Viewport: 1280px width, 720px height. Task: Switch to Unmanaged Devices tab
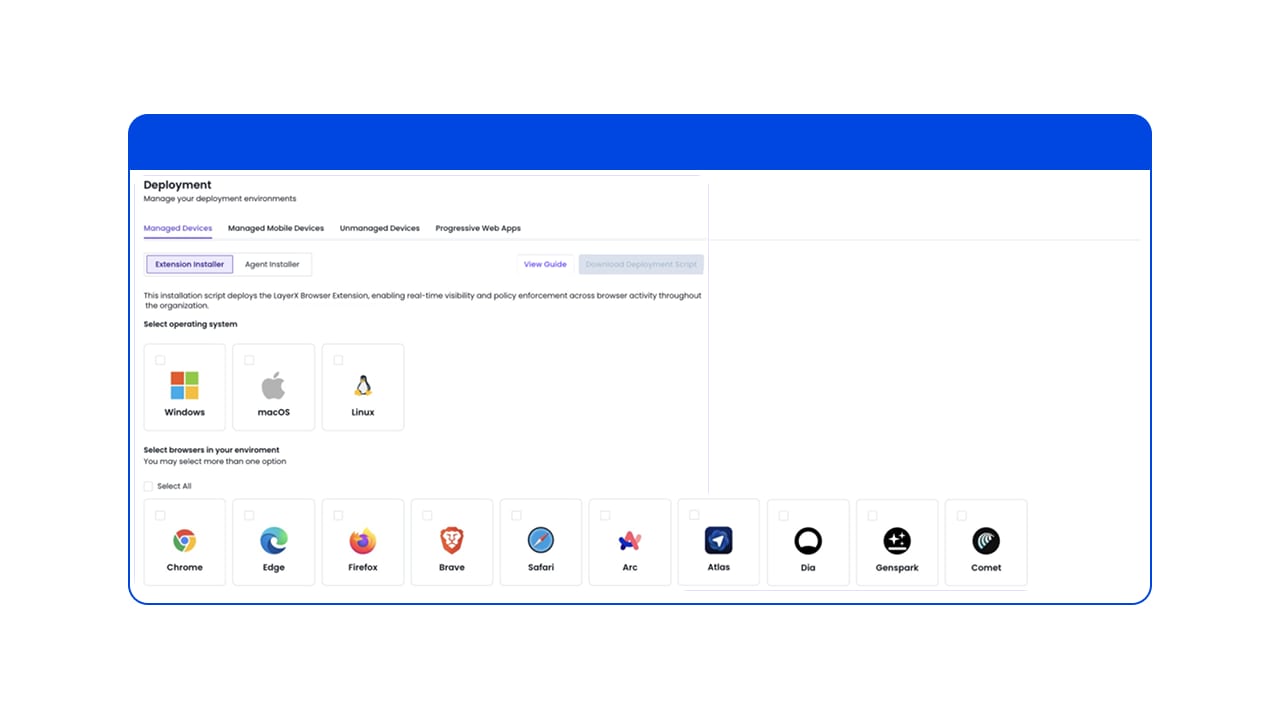[380, 228]
